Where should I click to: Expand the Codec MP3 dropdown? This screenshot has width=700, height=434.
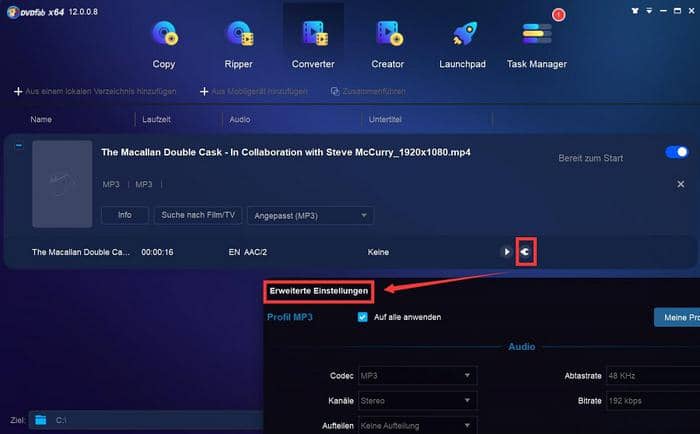click(x=416, y=376)
